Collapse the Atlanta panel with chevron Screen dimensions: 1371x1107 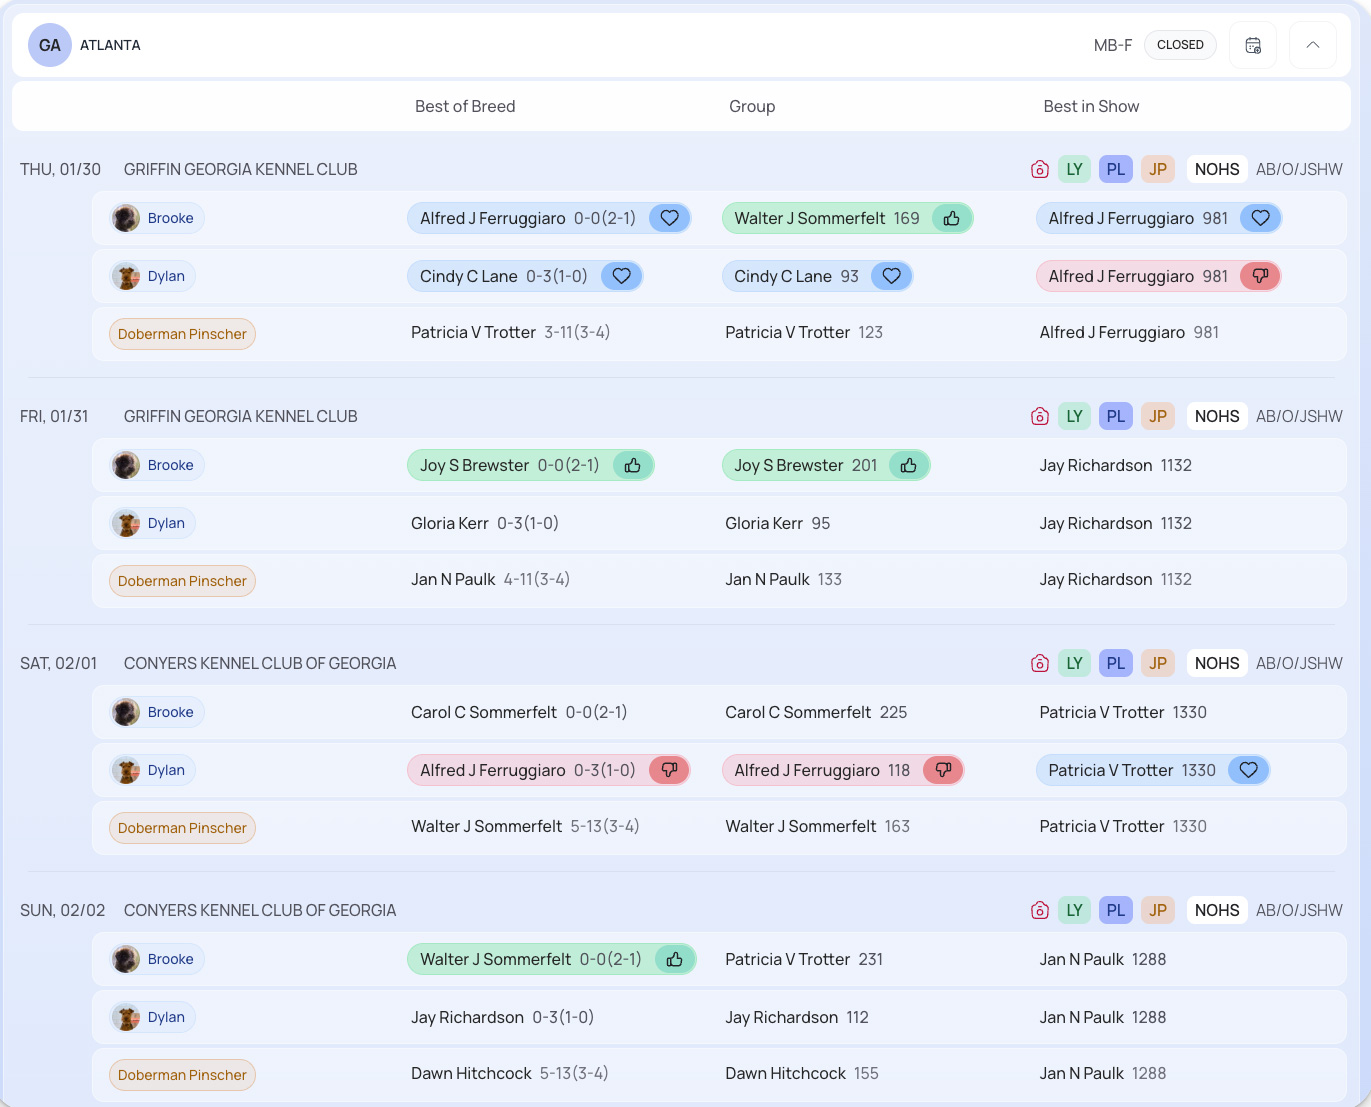click(1312, 45)
